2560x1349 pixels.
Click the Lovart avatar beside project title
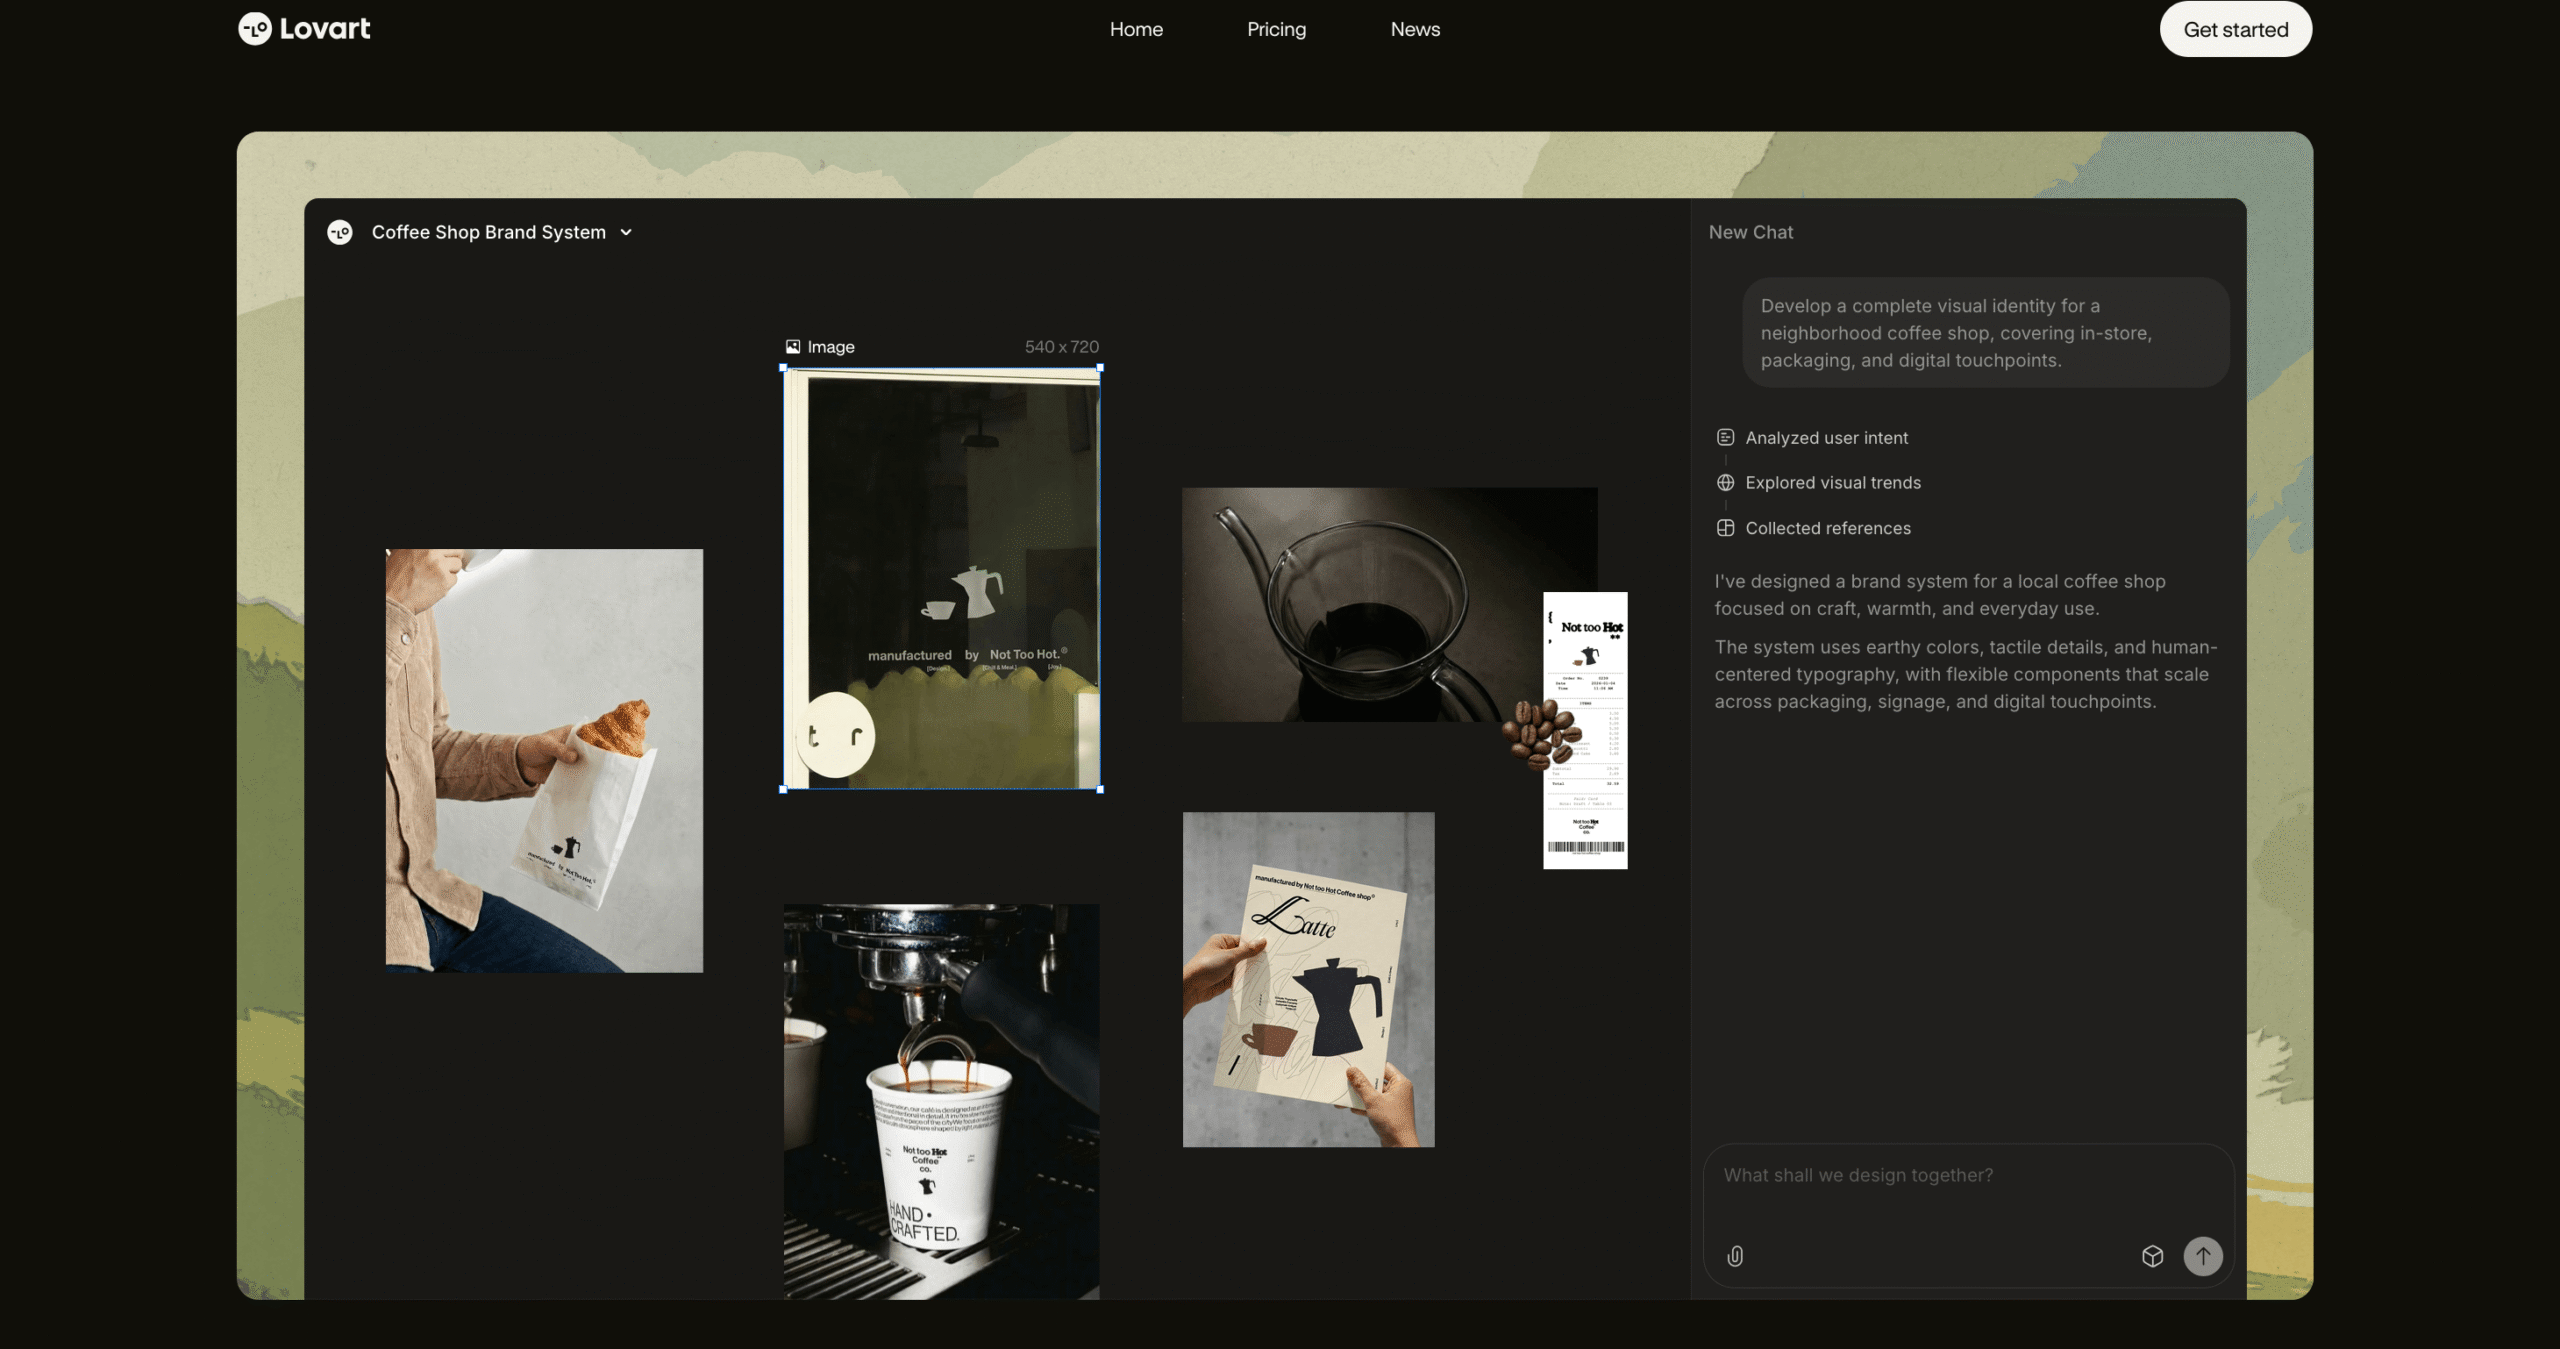tap(339, 231)
